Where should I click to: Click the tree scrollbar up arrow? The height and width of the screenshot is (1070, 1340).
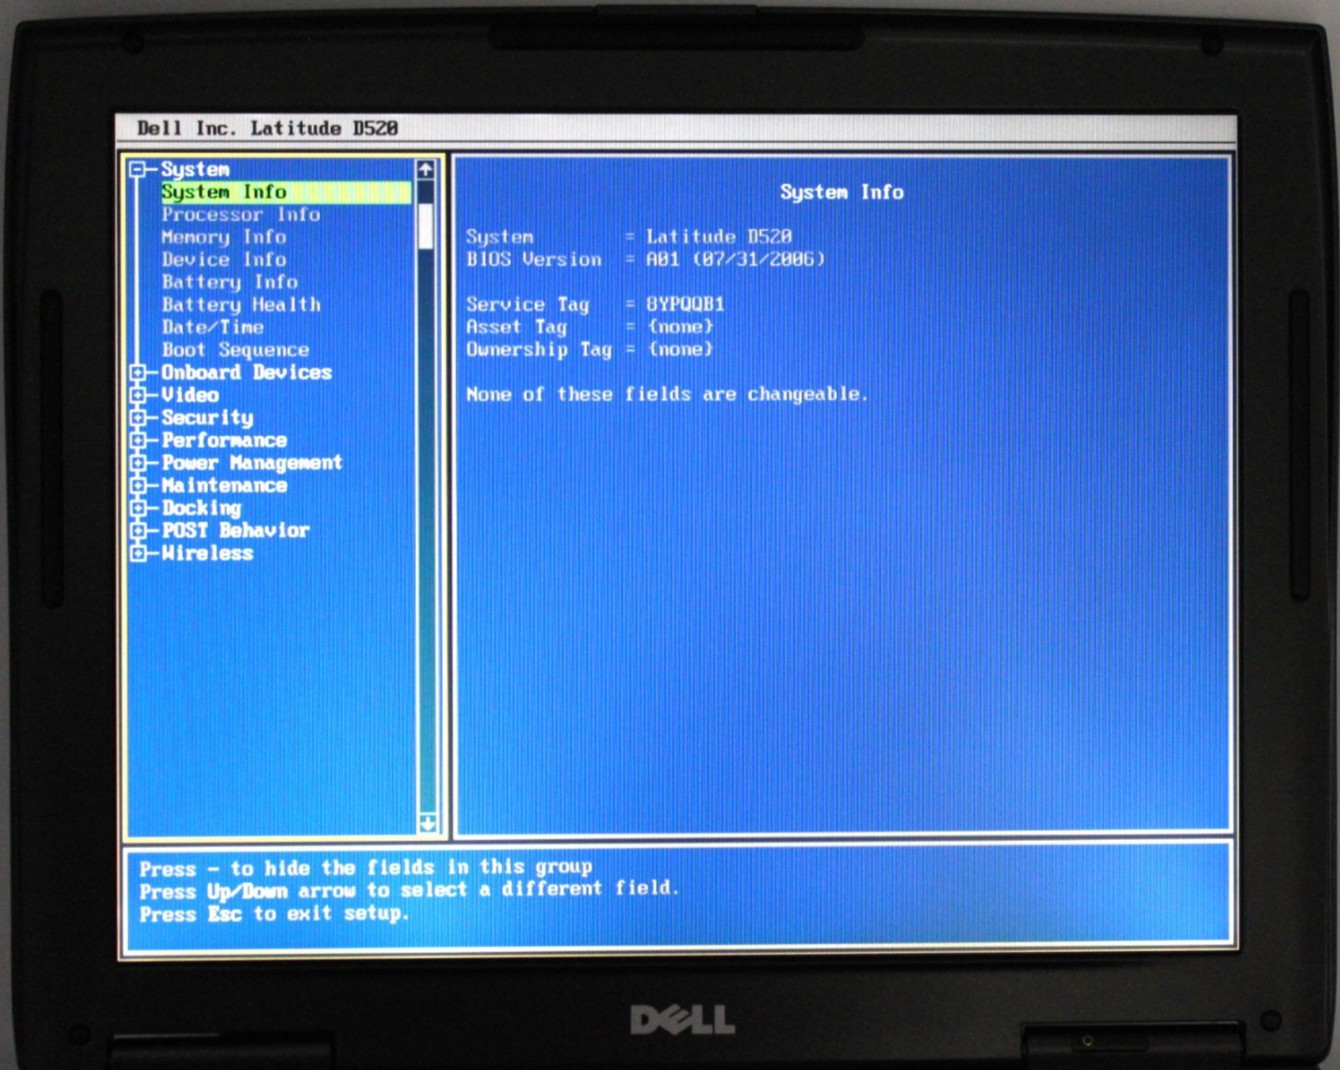click(x=426, y=170)
